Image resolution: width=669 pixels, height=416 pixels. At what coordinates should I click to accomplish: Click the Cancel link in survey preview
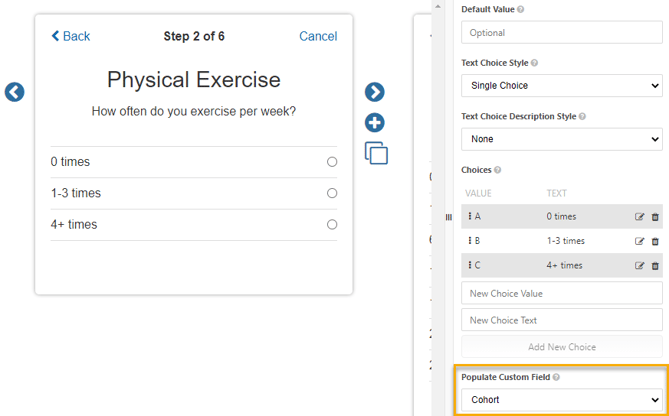(318, 36)
